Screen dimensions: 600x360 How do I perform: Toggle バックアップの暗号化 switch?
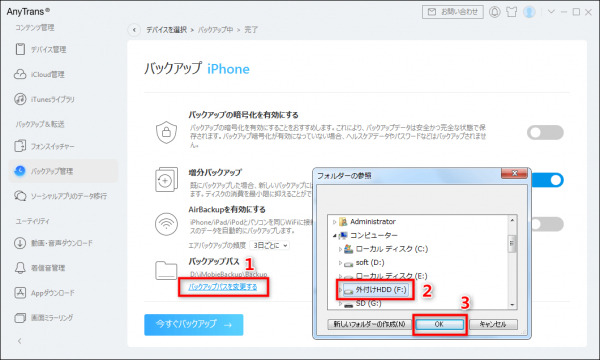pos(545,132)
